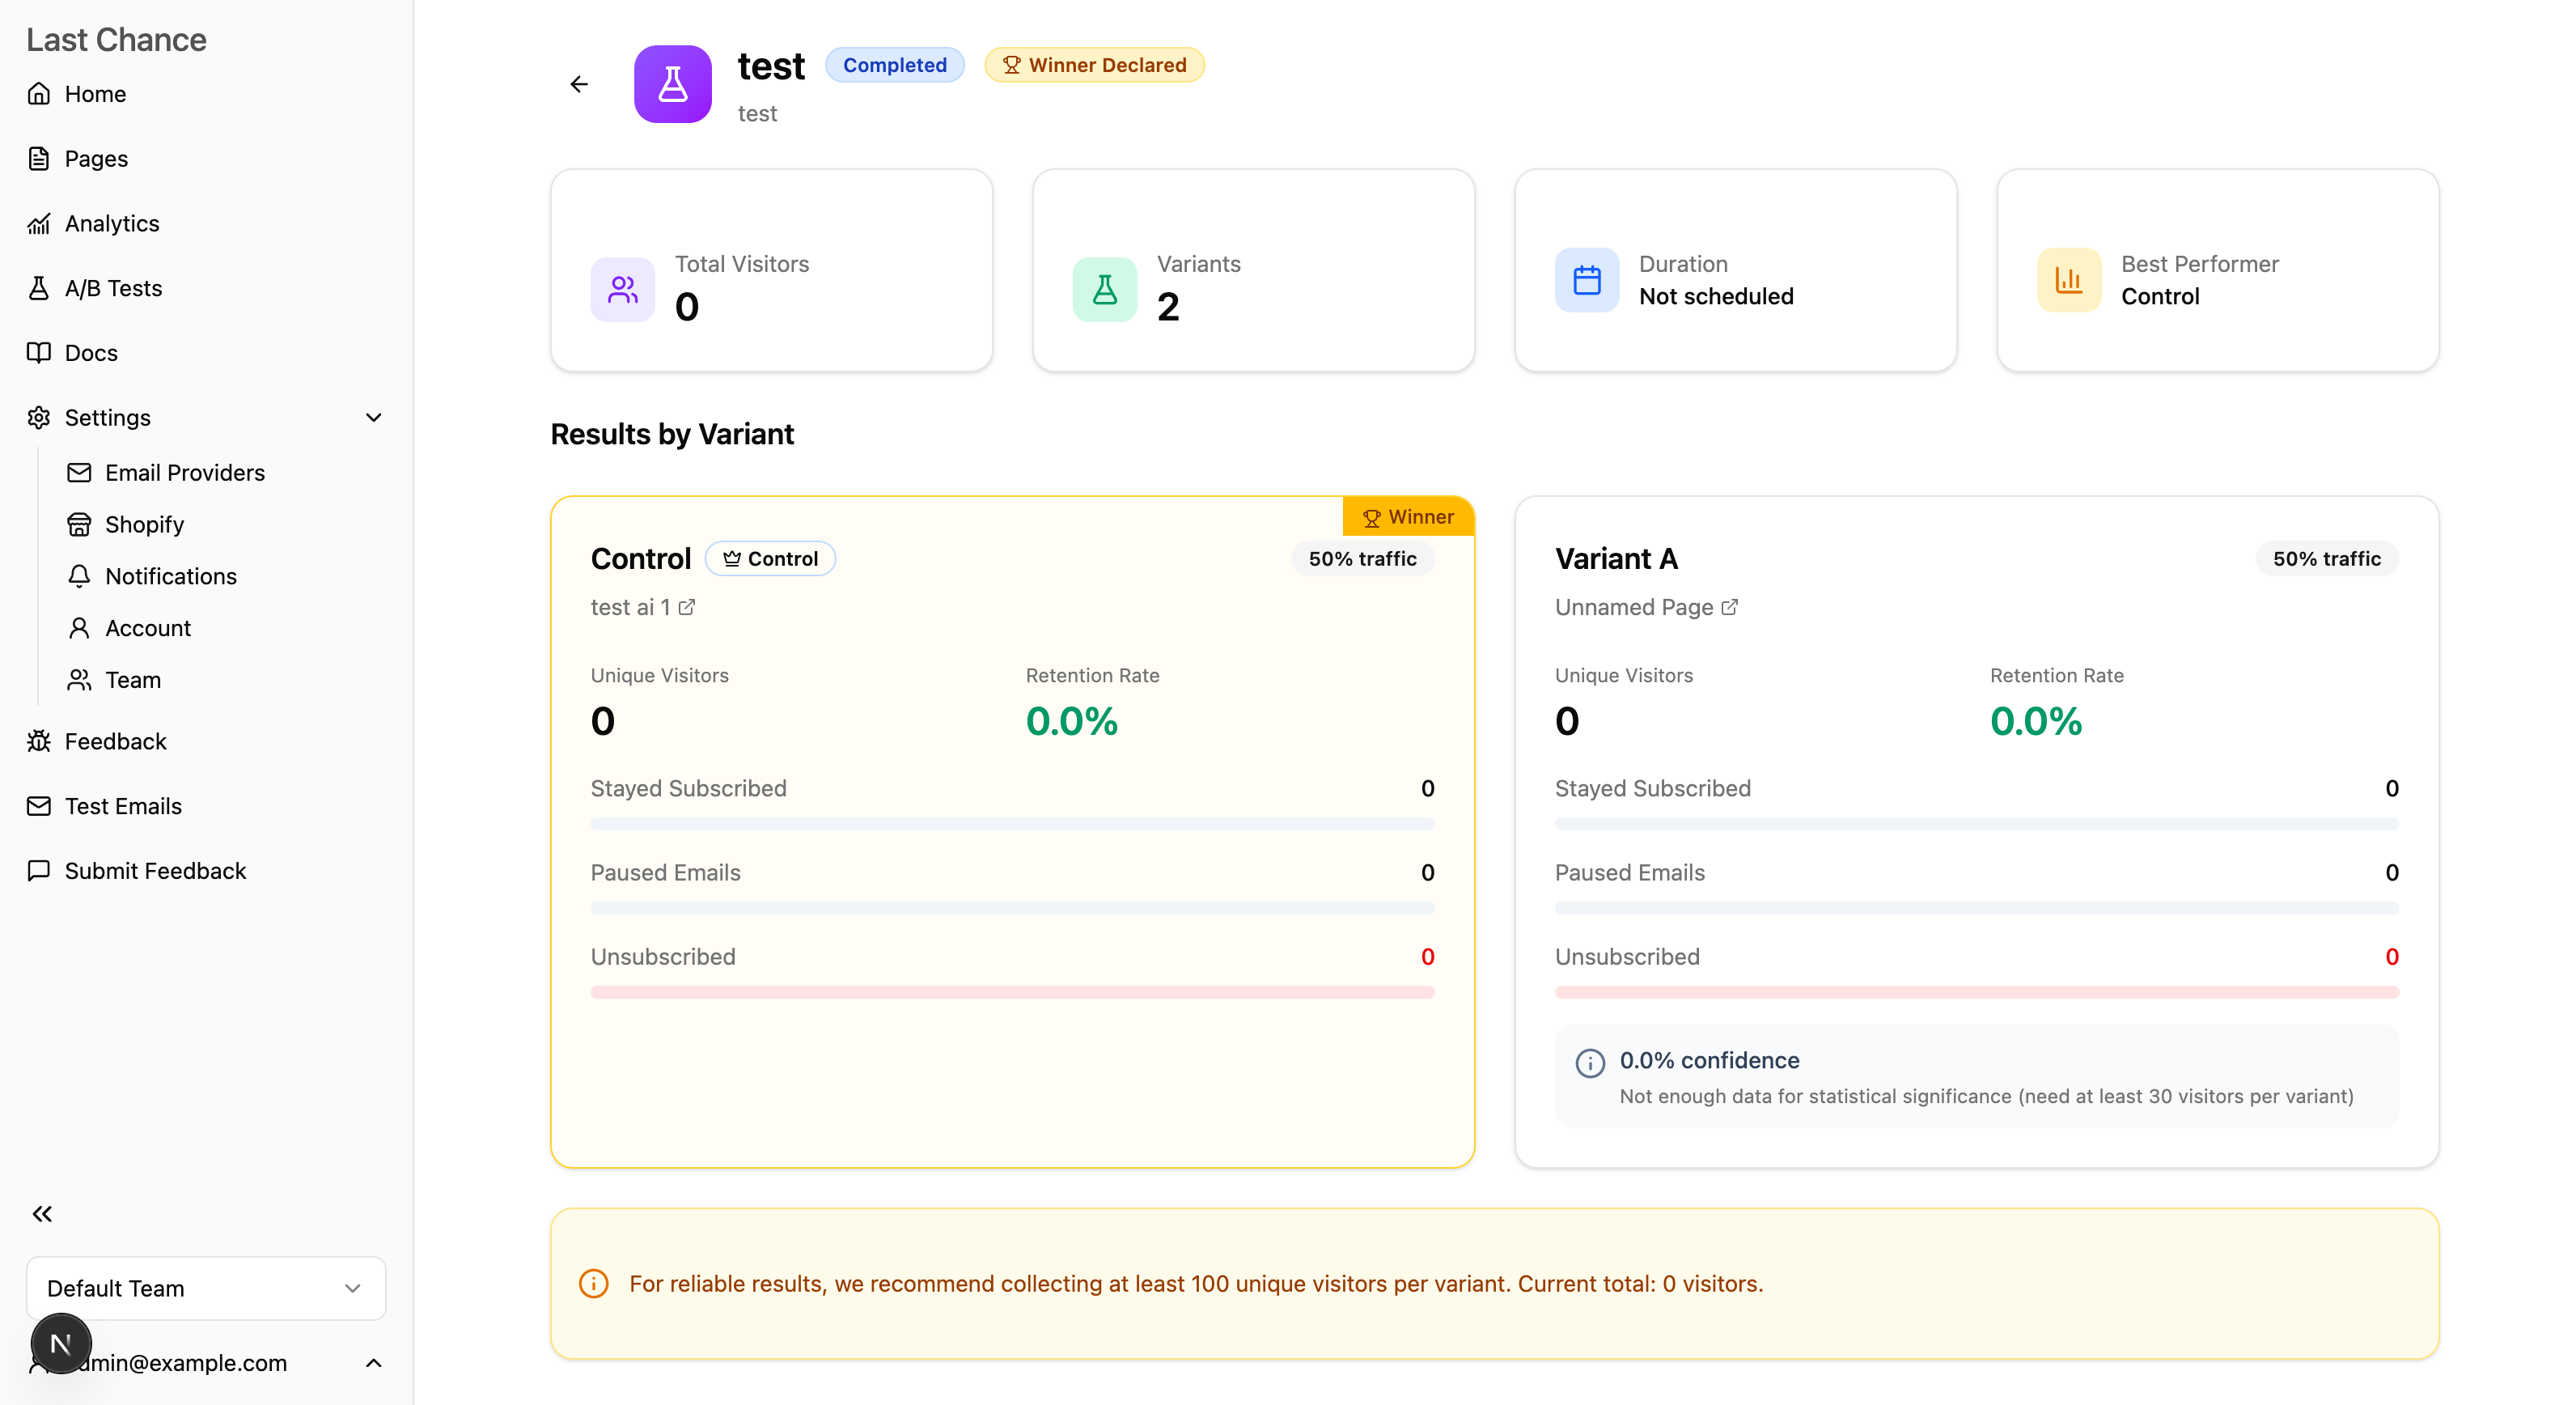Go to A/B Tests in sidebar
Viewport: 2576px width, 1405px height.
click(x=113, y=288)
